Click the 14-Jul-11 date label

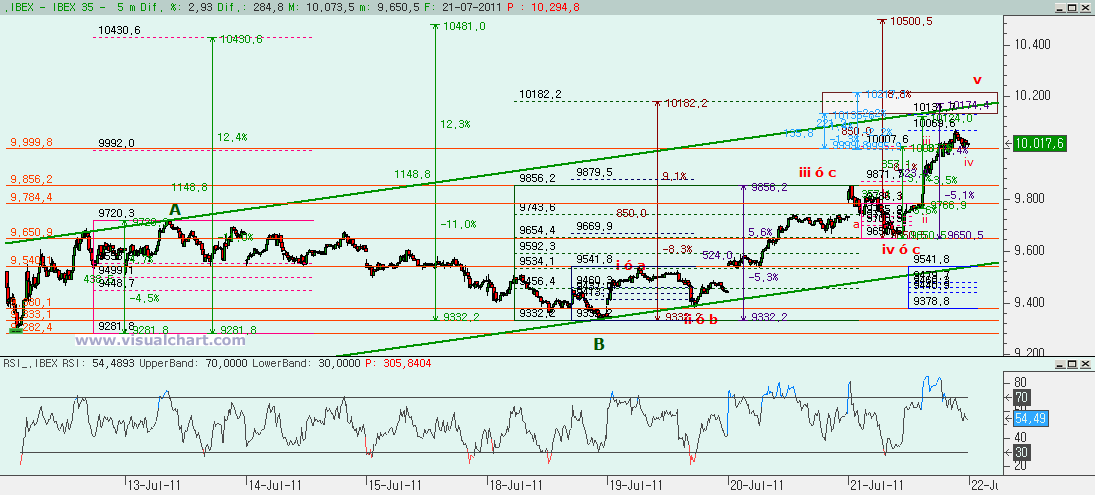pos(275,484)
